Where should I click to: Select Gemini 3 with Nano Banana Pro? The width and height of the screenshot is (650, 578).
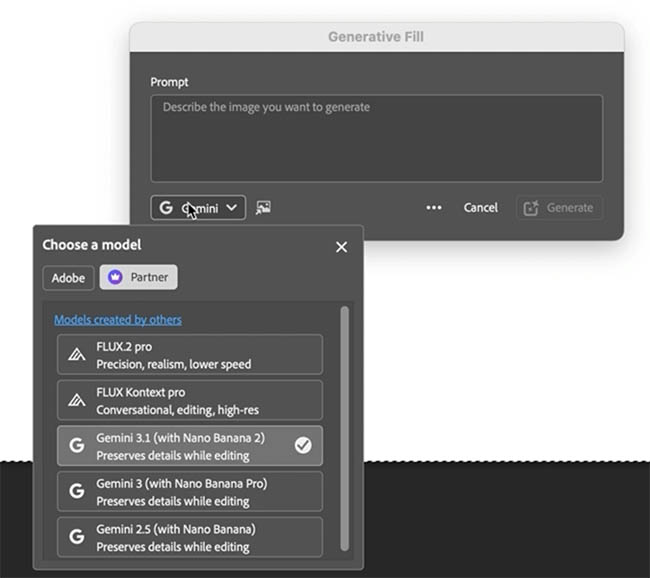click(190, 491)
